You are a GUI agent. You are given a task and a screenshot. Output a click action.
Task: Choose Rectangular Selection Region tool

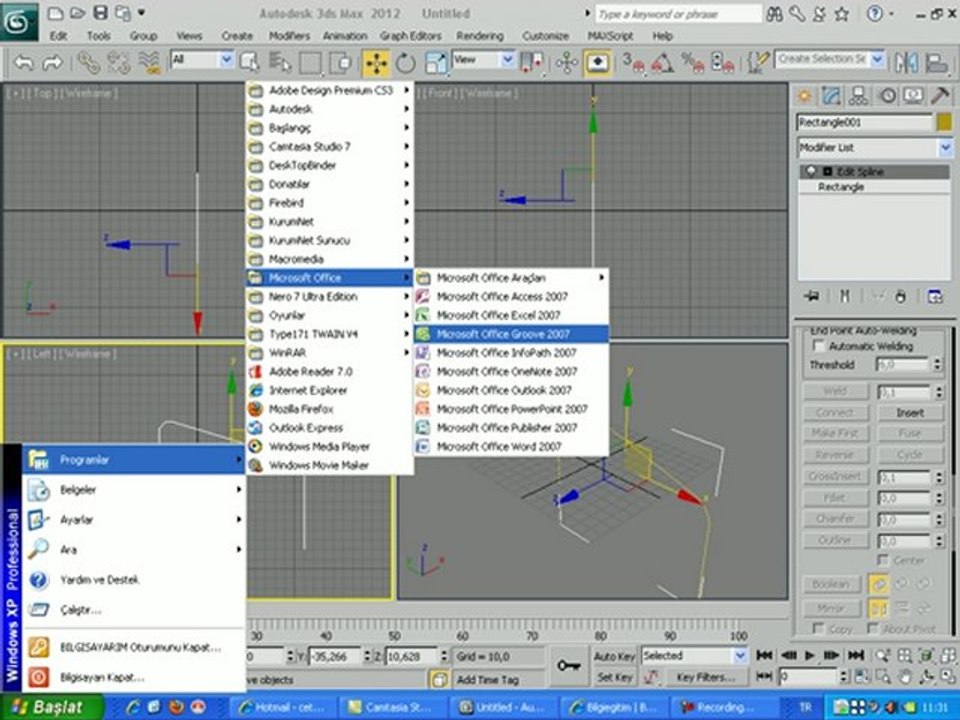[x=310, y=62]
